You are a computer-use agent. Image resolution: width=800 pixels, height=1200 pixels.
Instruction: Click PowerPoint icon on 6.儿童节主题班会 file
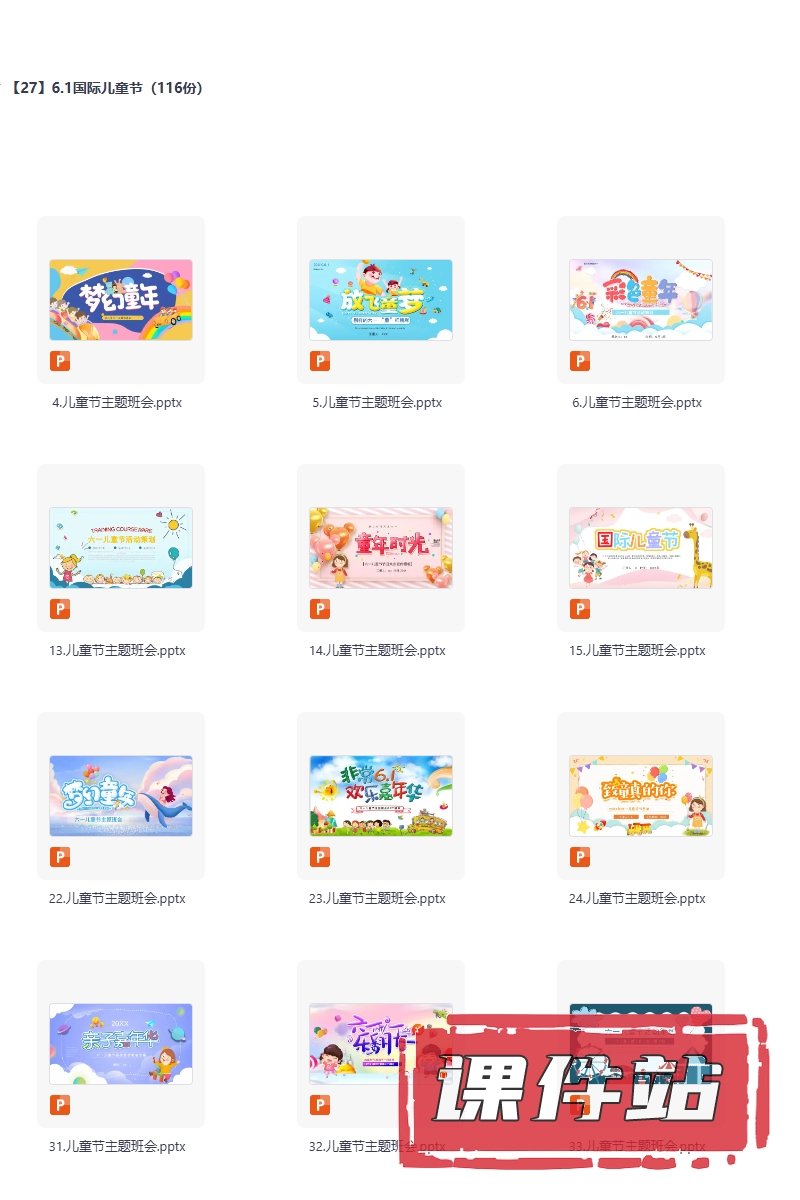[x=580, y=361]
